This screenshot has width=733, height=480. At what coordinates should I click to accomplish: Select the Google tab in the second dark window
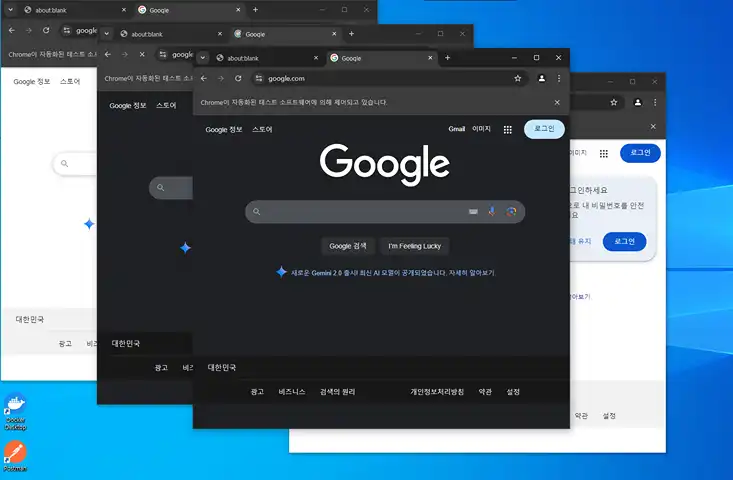pos(285,34)
